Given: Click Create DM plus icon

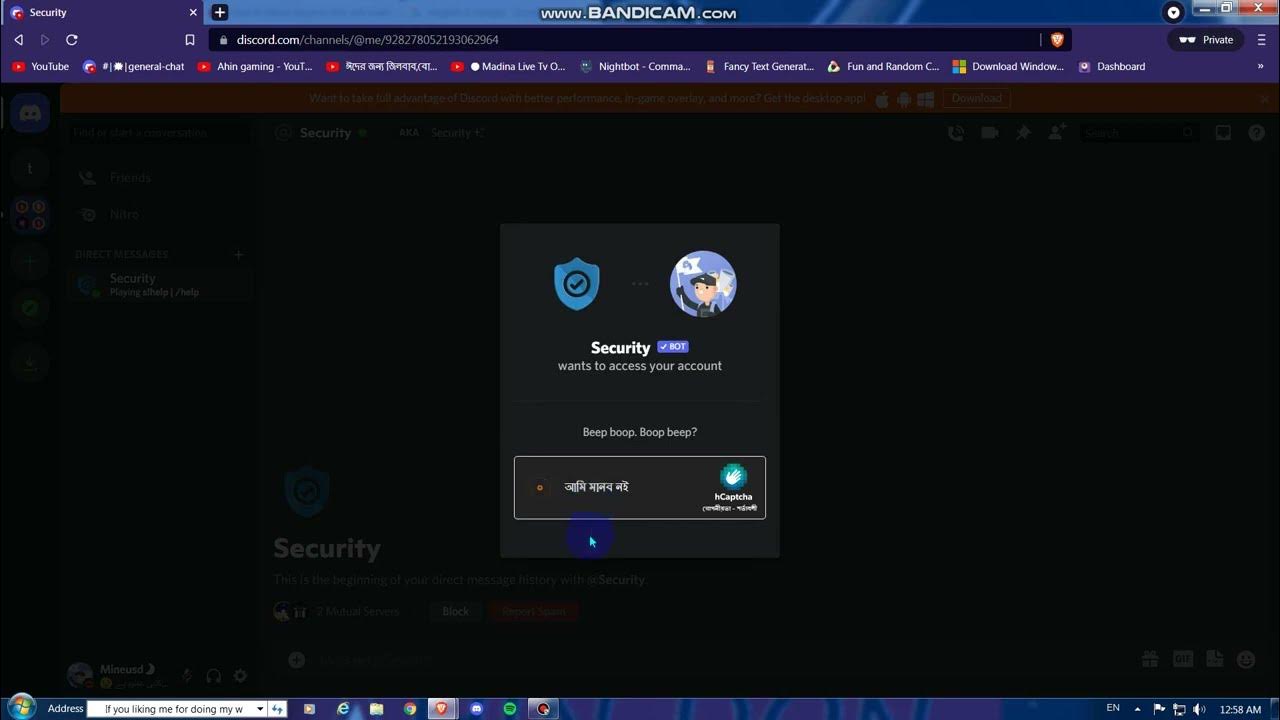Looking at the screenshot, I should click(238, 255).
